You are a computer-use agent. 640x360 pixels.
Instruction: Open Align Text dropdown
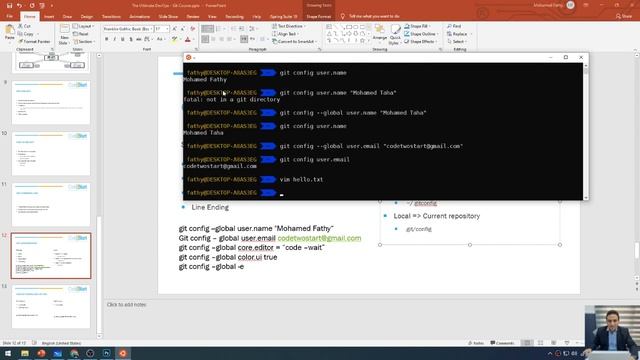tap(285, 34)
